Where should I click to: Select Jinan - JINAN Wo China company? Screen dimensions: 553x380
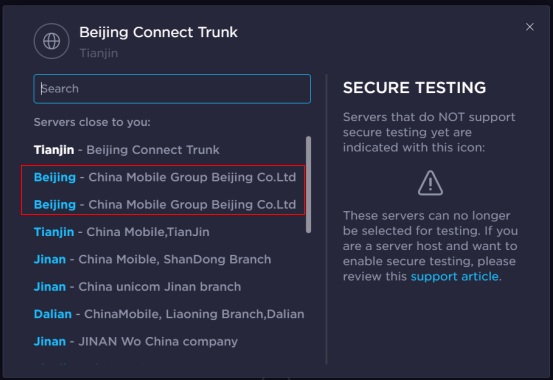[136, 342]
